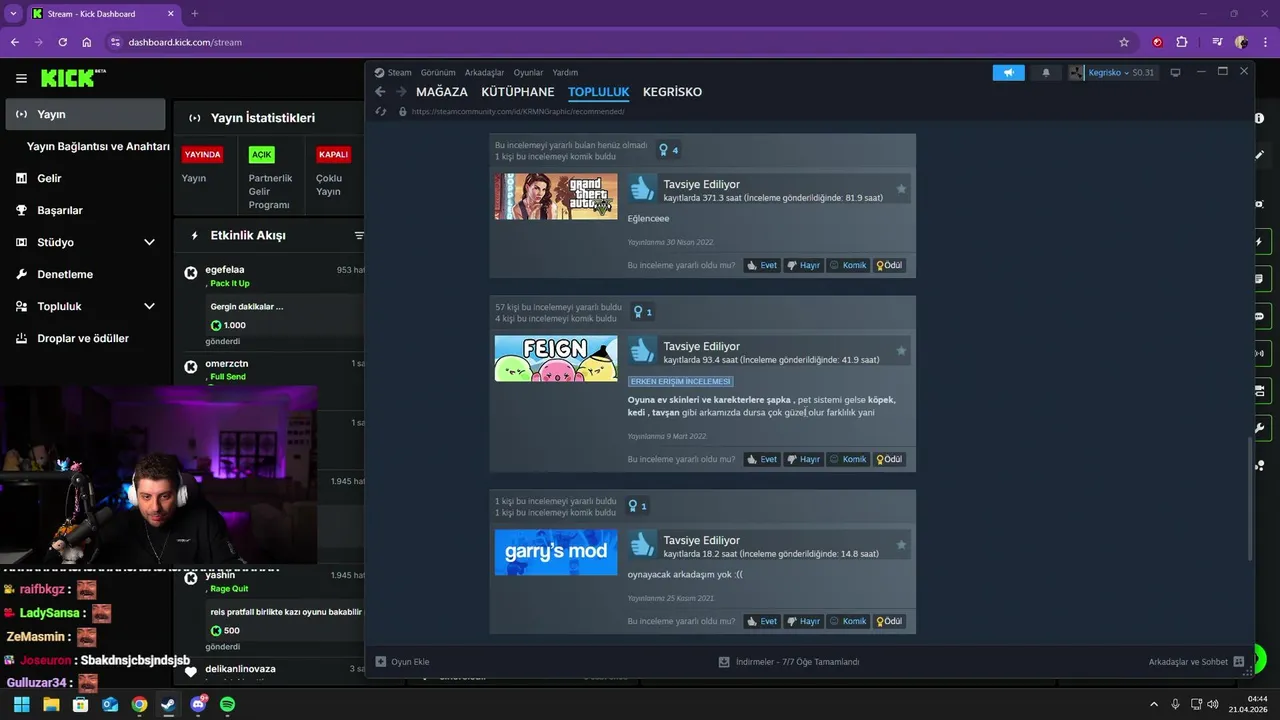1280x720 pixels.
Task: Open Denetleme in the Kick sidebar
Action: (x=65, y=274)
